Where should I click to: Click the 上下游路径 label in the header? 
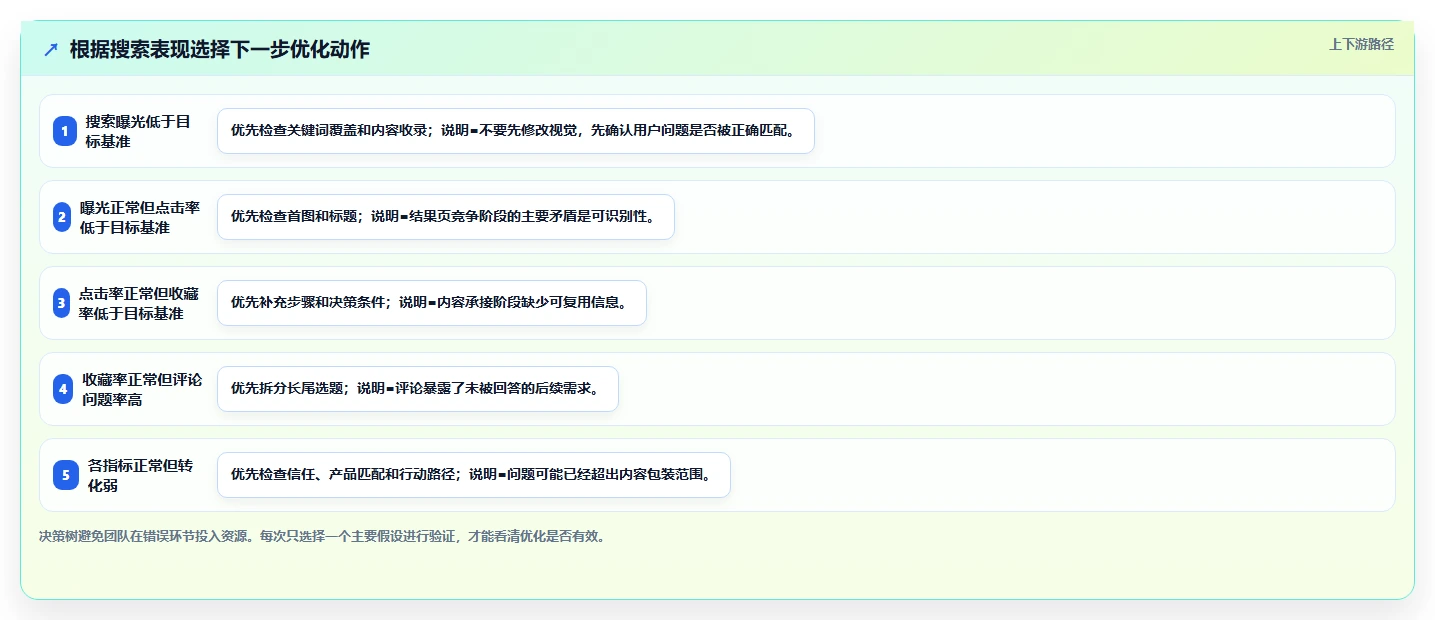1361,44
